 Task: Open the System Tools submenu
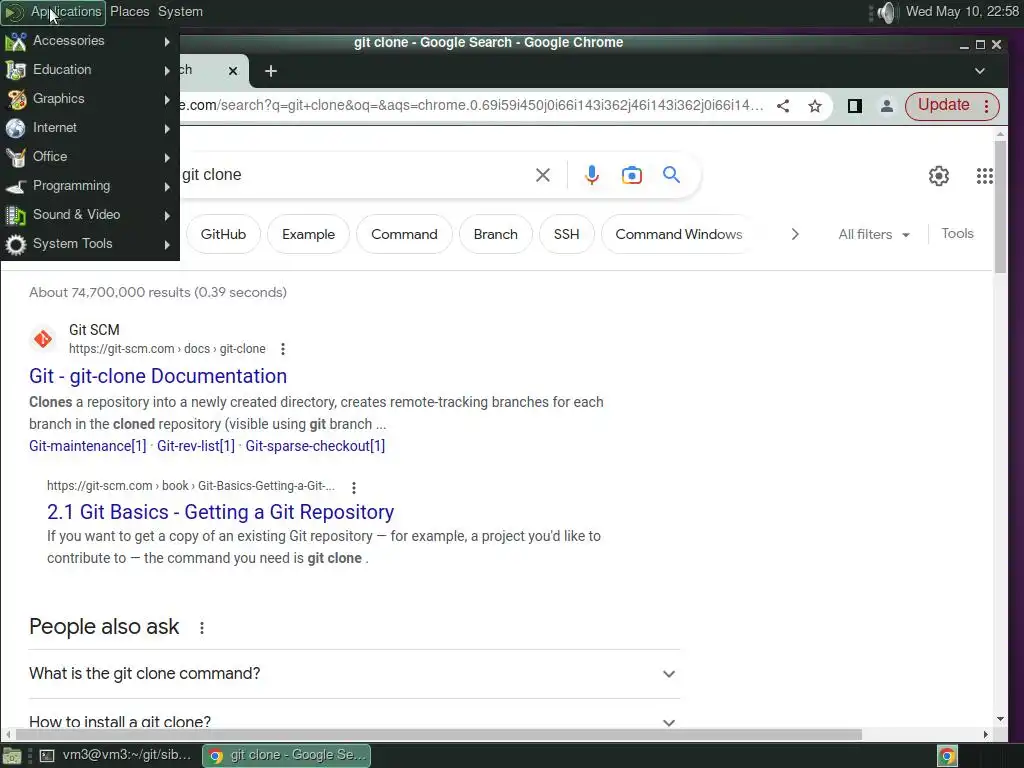coord(89,244)
